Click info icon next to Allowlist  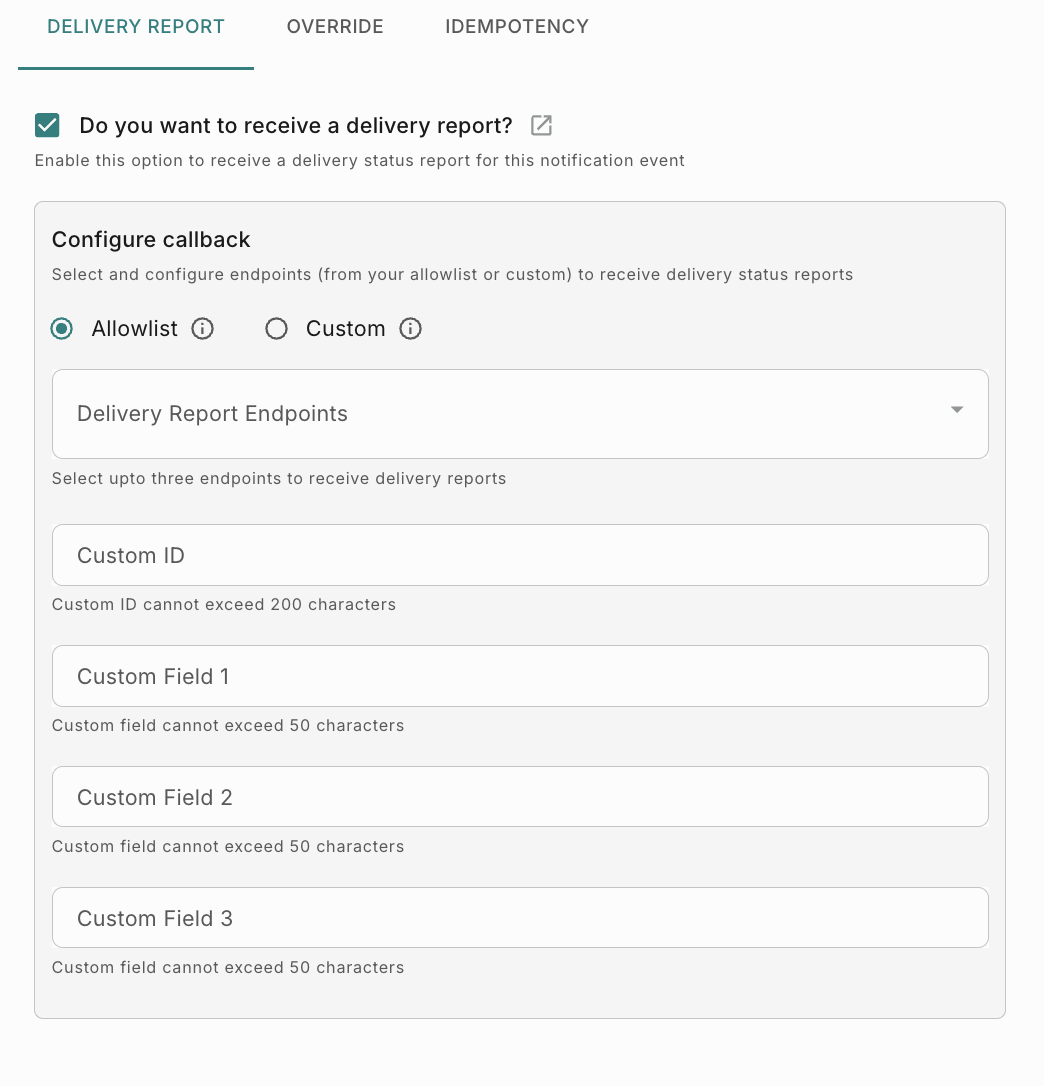203,329
